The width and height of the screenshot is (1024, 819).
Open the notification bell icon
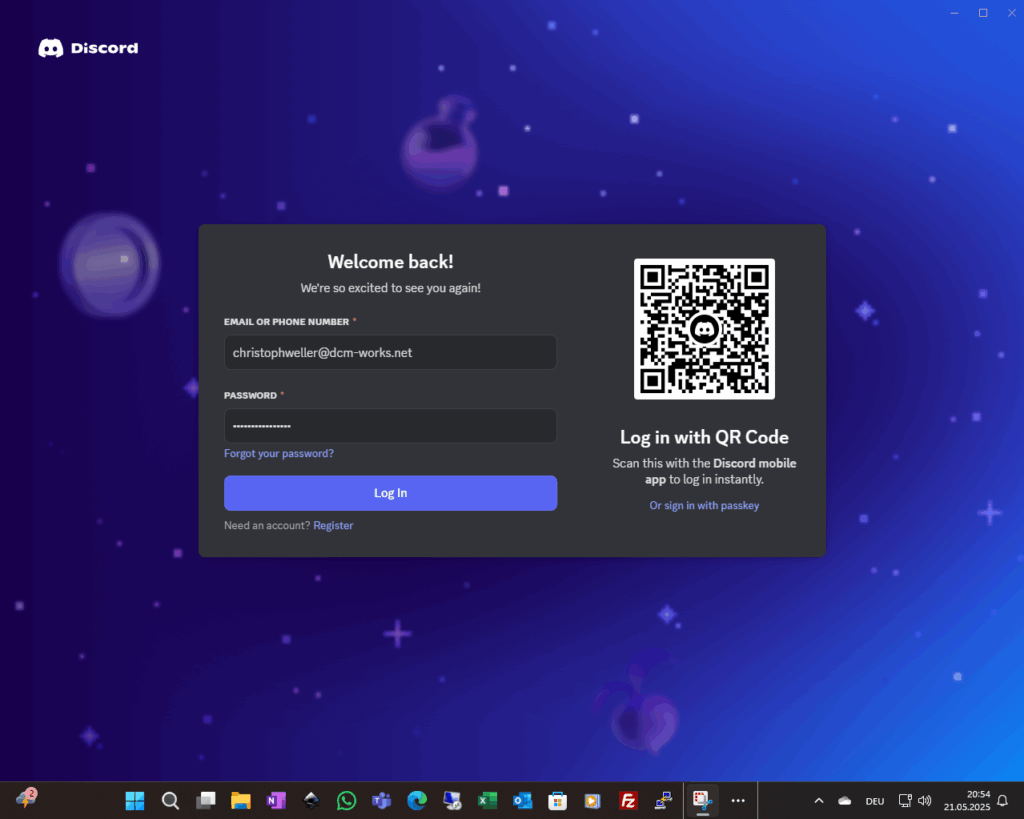1003,801
